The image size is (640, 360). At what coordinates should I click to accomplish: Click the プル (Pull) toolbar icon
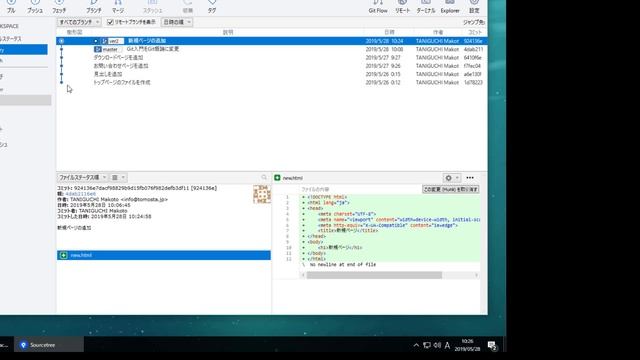11,7
